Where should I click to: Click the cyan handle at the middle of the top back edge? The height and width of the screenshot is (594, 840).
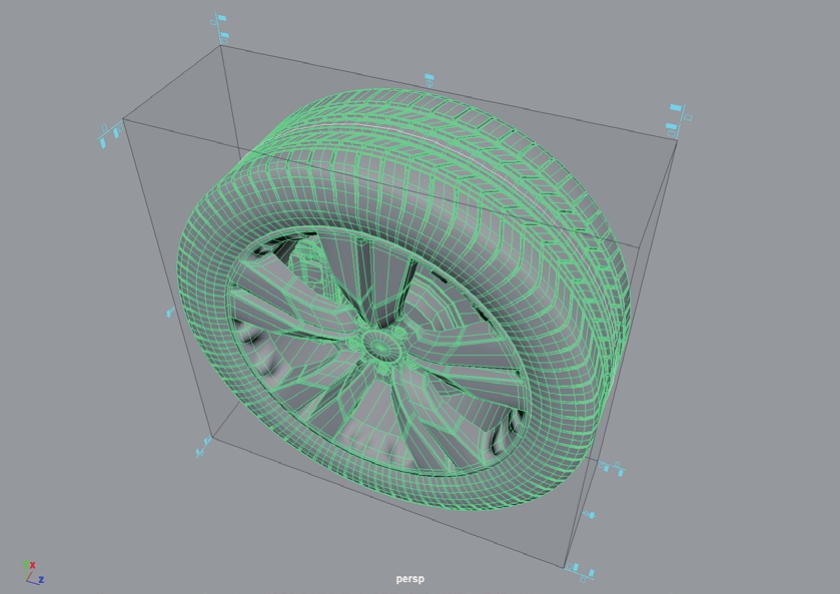pos(430,77)
